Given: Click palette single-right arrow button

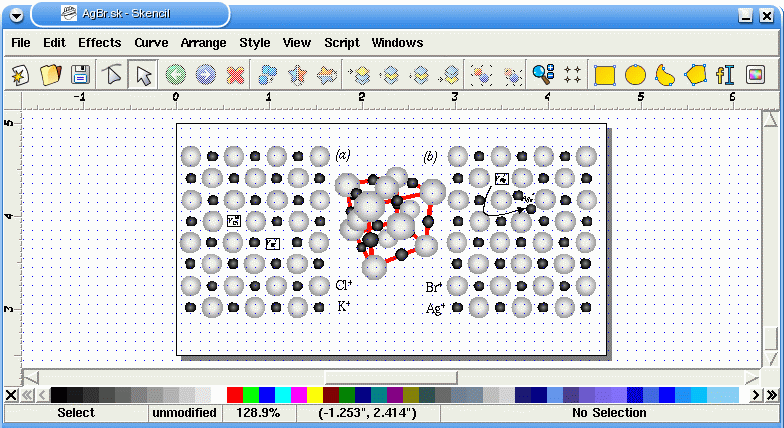Looking at the screenshot, I should point(756,395).
